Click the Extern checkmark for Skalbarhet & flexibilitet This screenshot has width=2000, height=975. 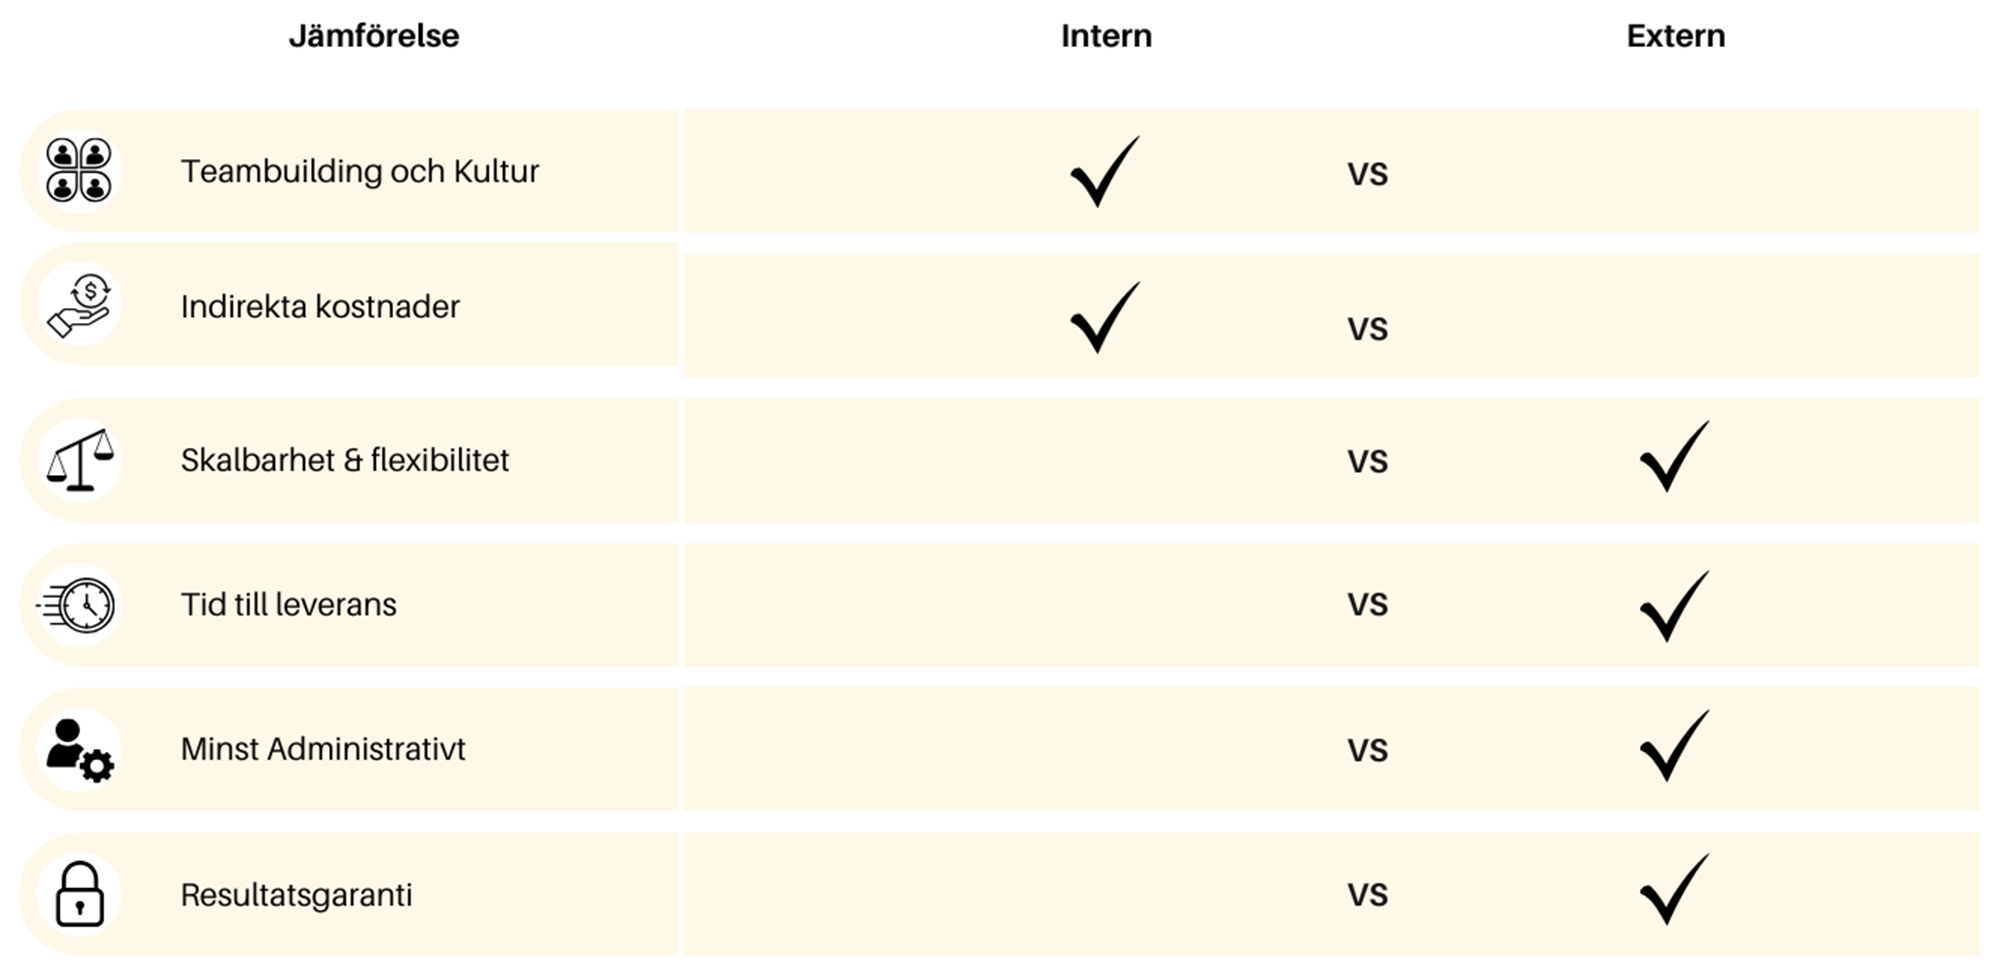click(1674, 457)
